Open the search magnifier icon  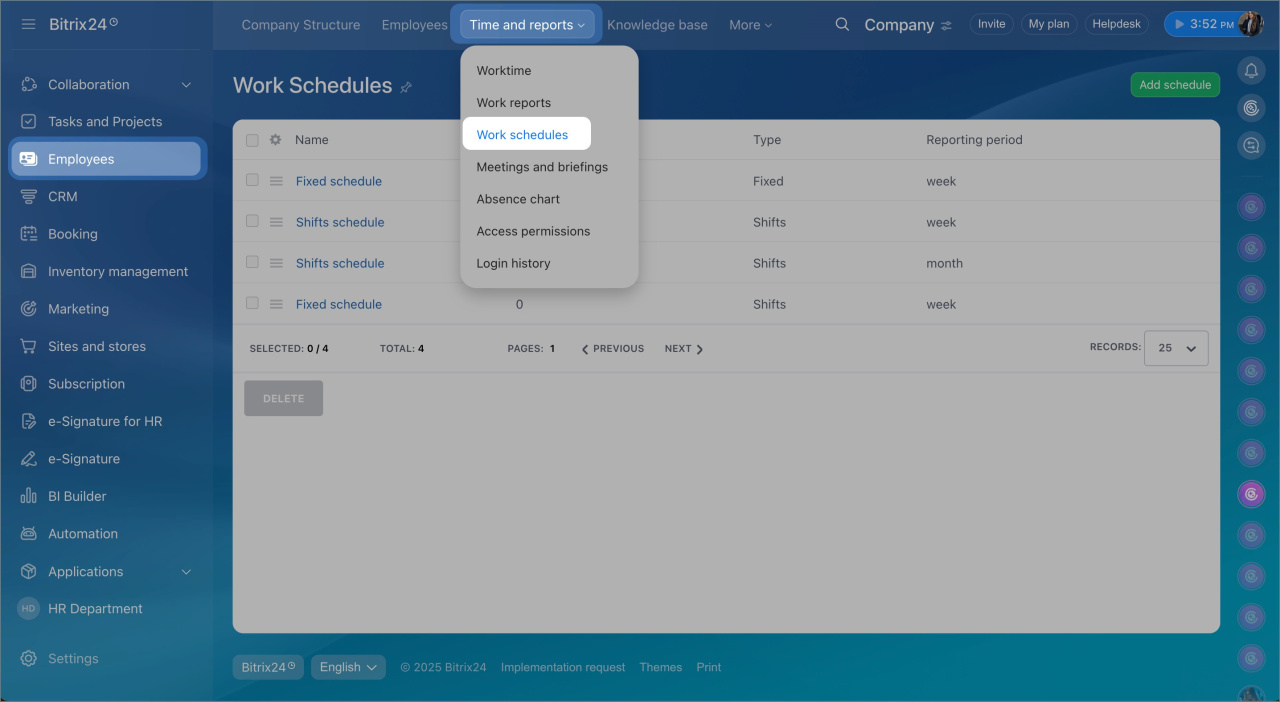(842, 24)
